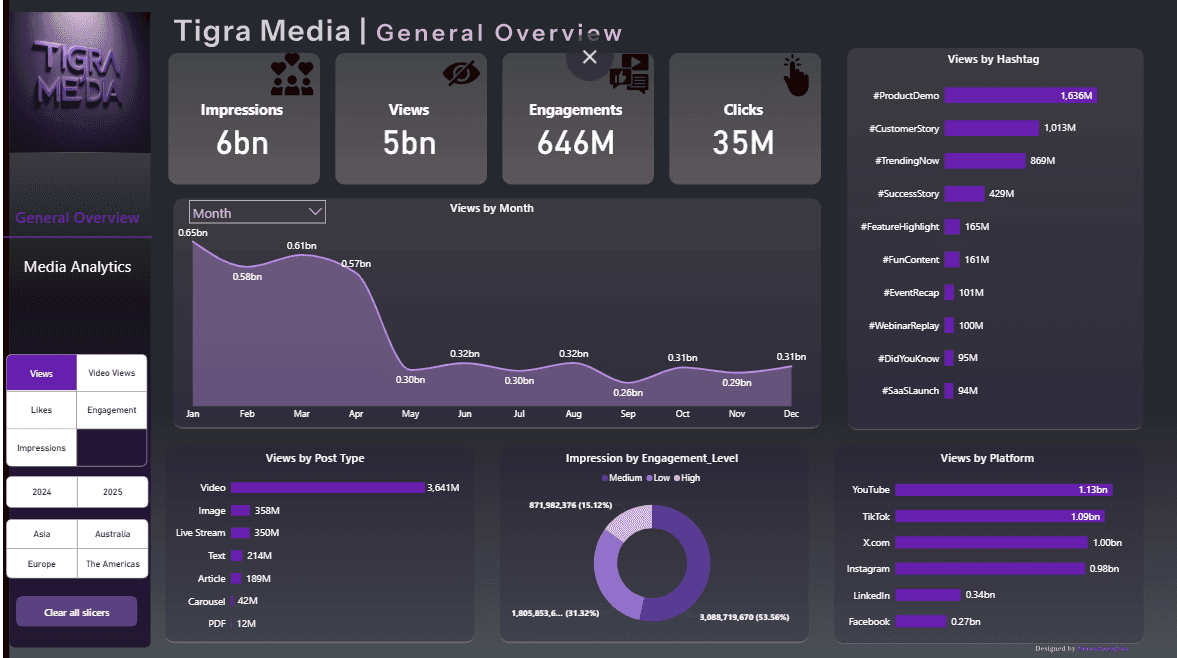Filter region to Asia
Viewport: 1177px width, 658px height.
[41, 534]
